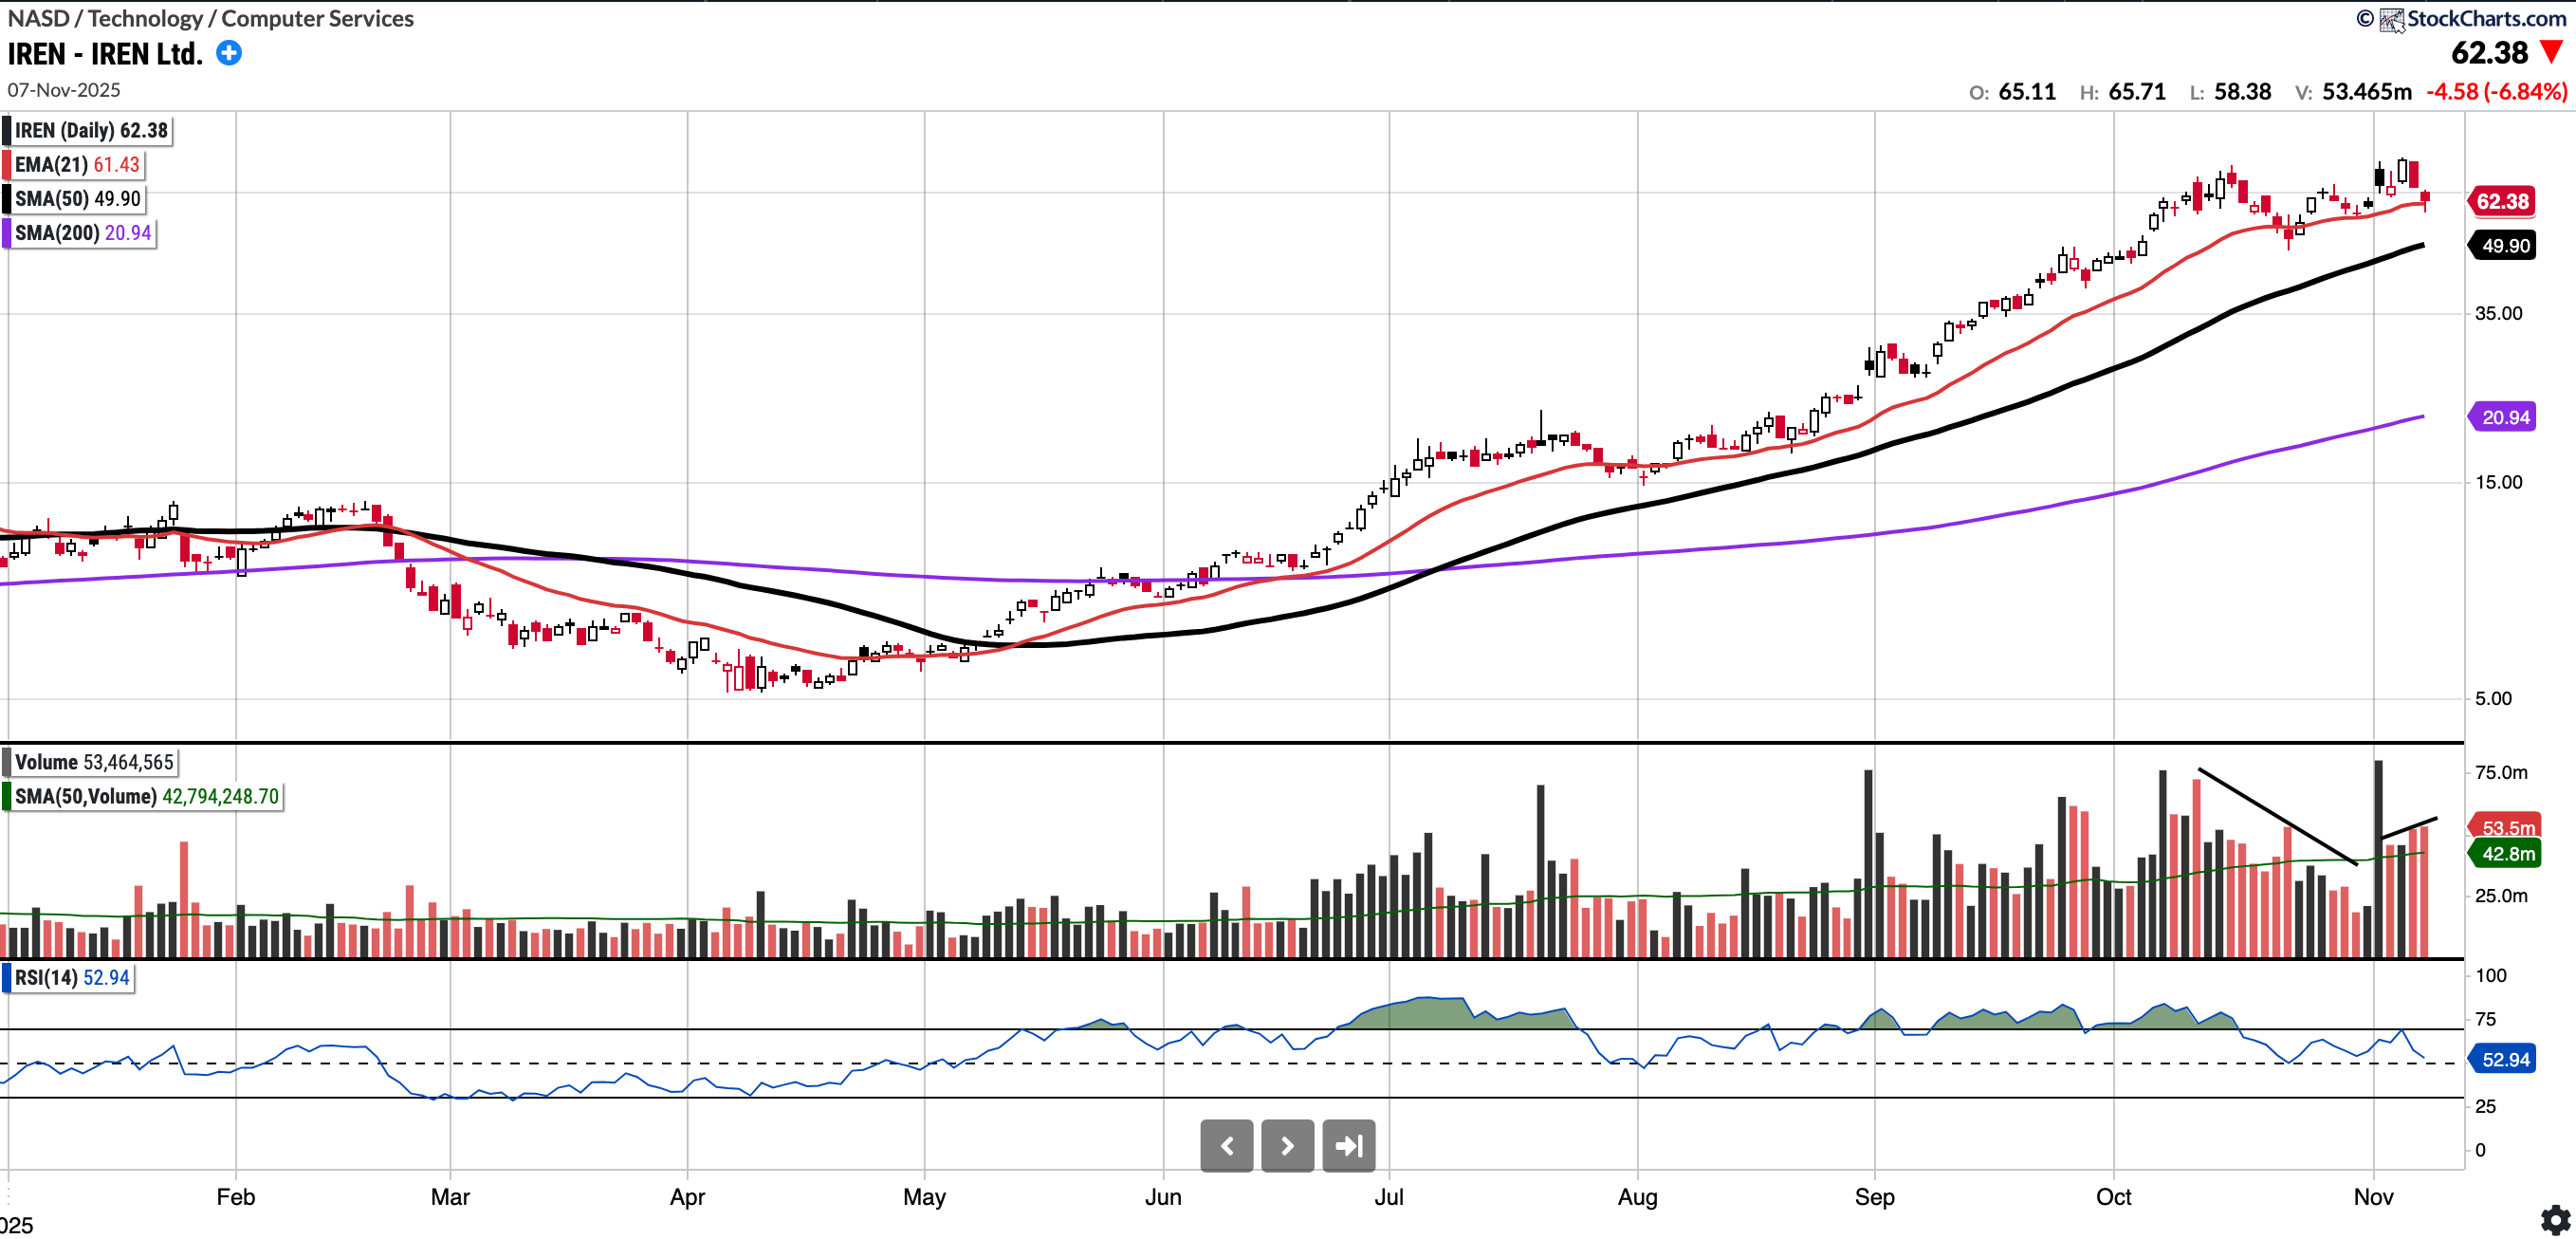The width and height of the screenshot is (2576, 1239).
Task: Click the Sep label on the date axis
Action: click(1874, 1197)
